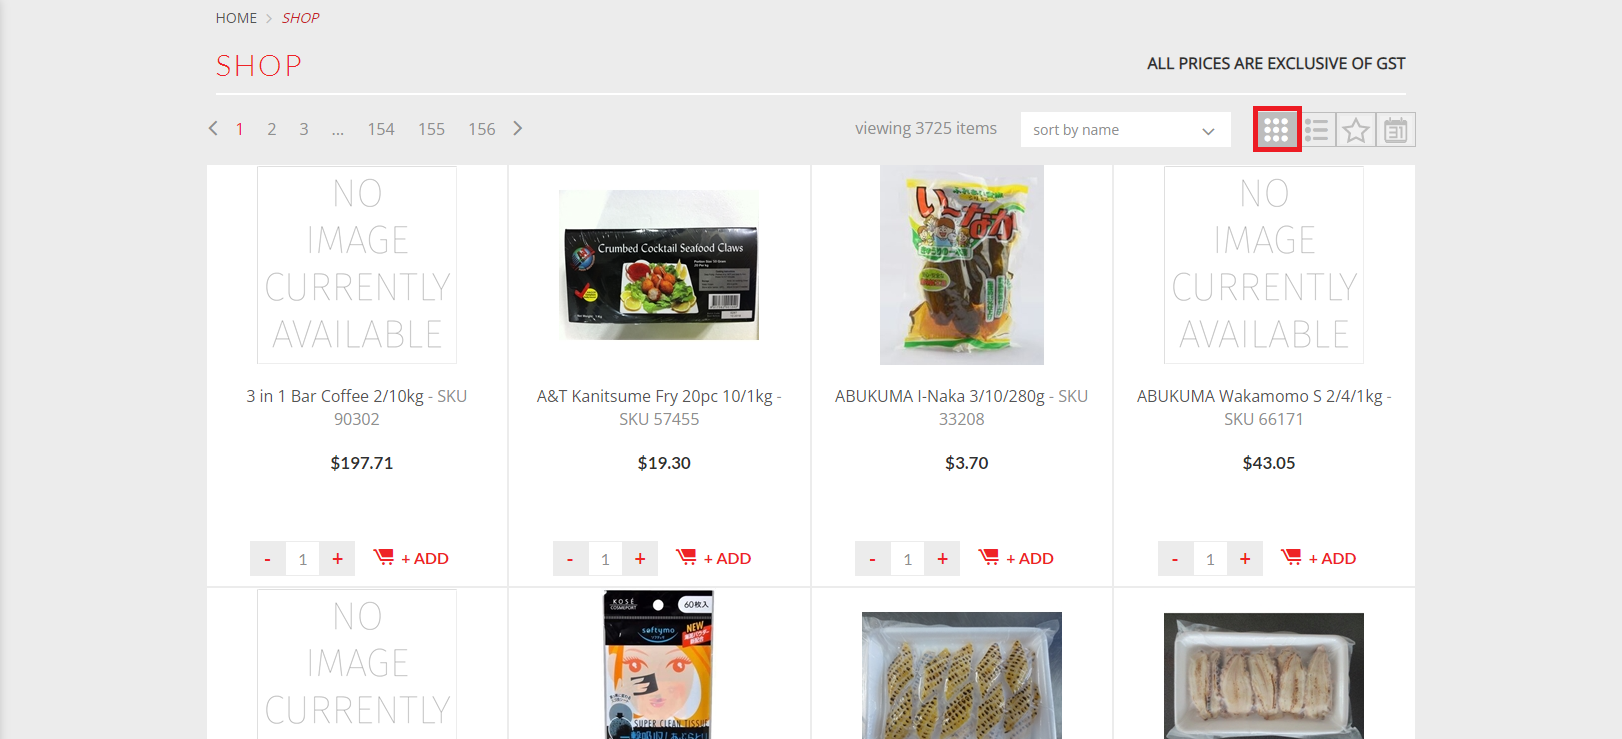Add ABUKUMA I-Naka to cart
This screenshot has width=1622, height=739.
(x=1016, y=558)
